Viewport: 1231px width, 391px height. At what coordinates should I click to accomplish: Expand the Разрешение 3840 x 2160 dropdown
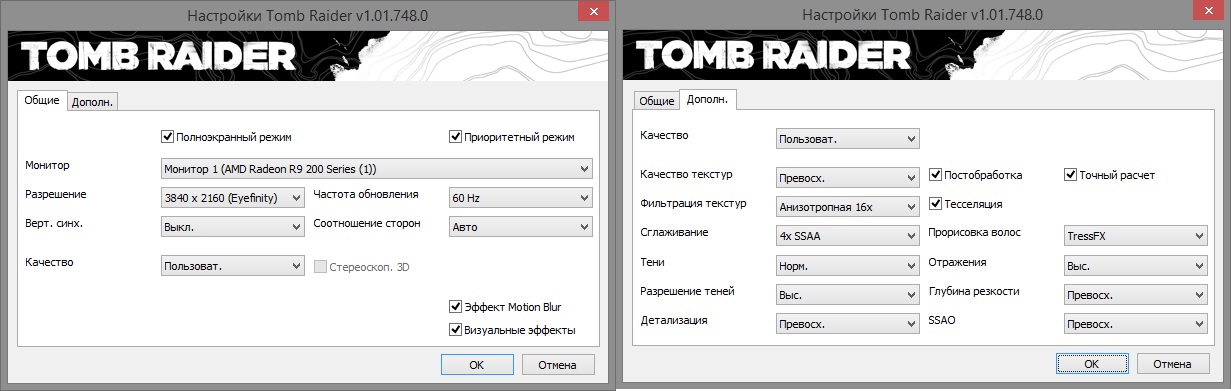(232, 198)
